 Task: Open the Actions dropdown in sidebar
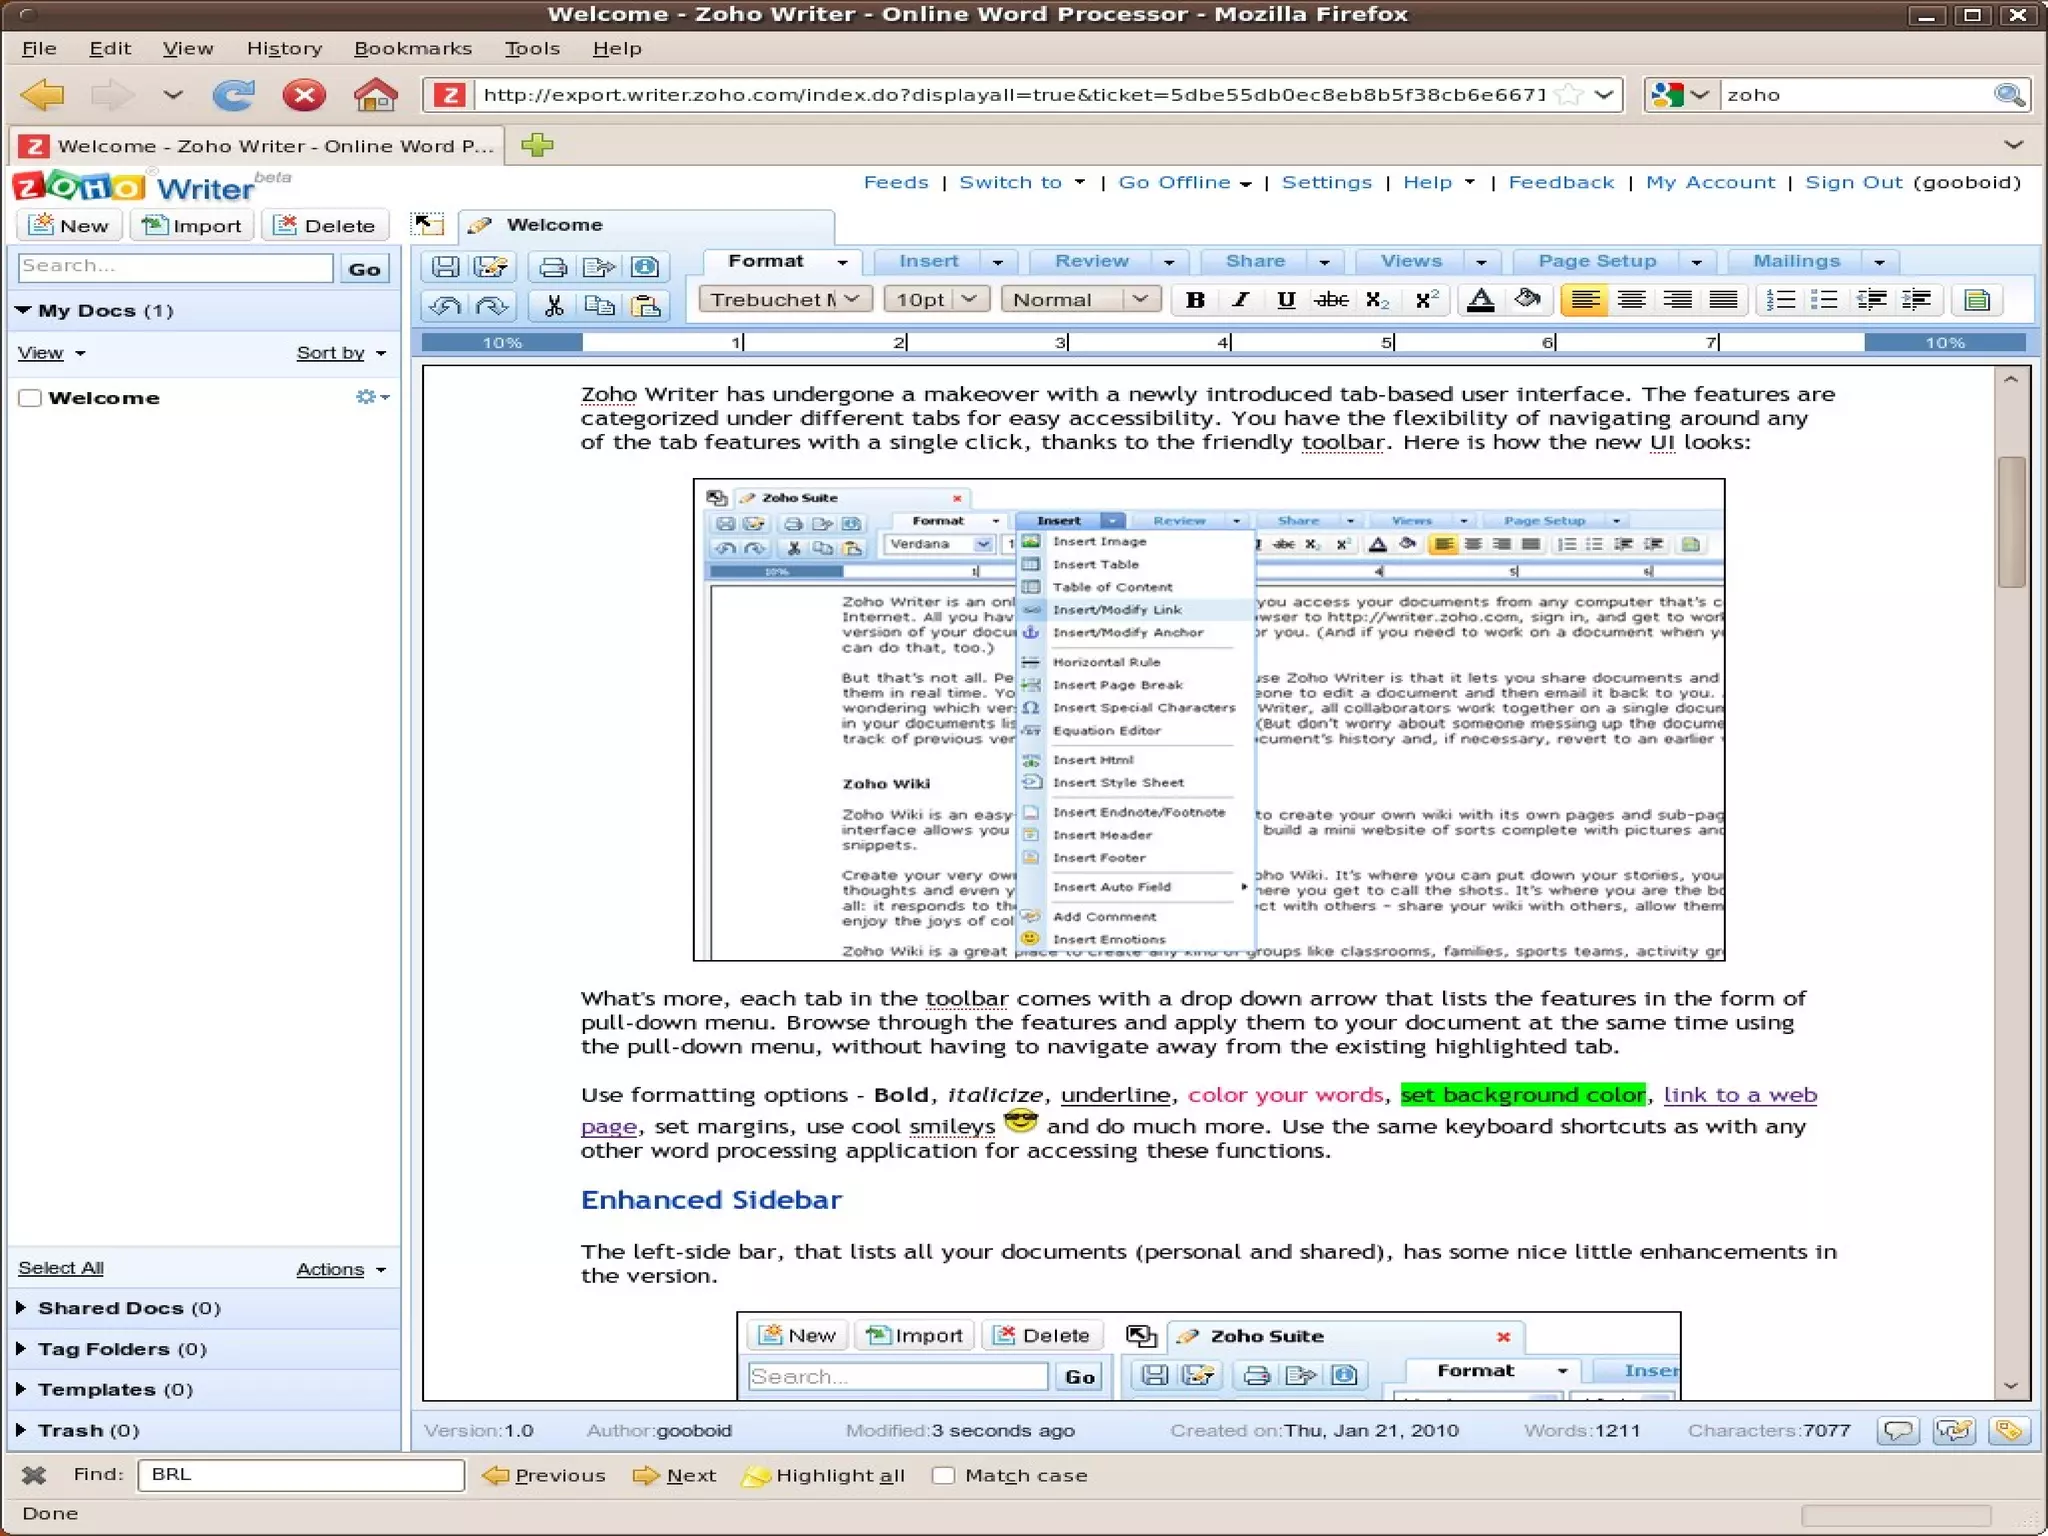pyautogui.click(x=341, y=1269)
